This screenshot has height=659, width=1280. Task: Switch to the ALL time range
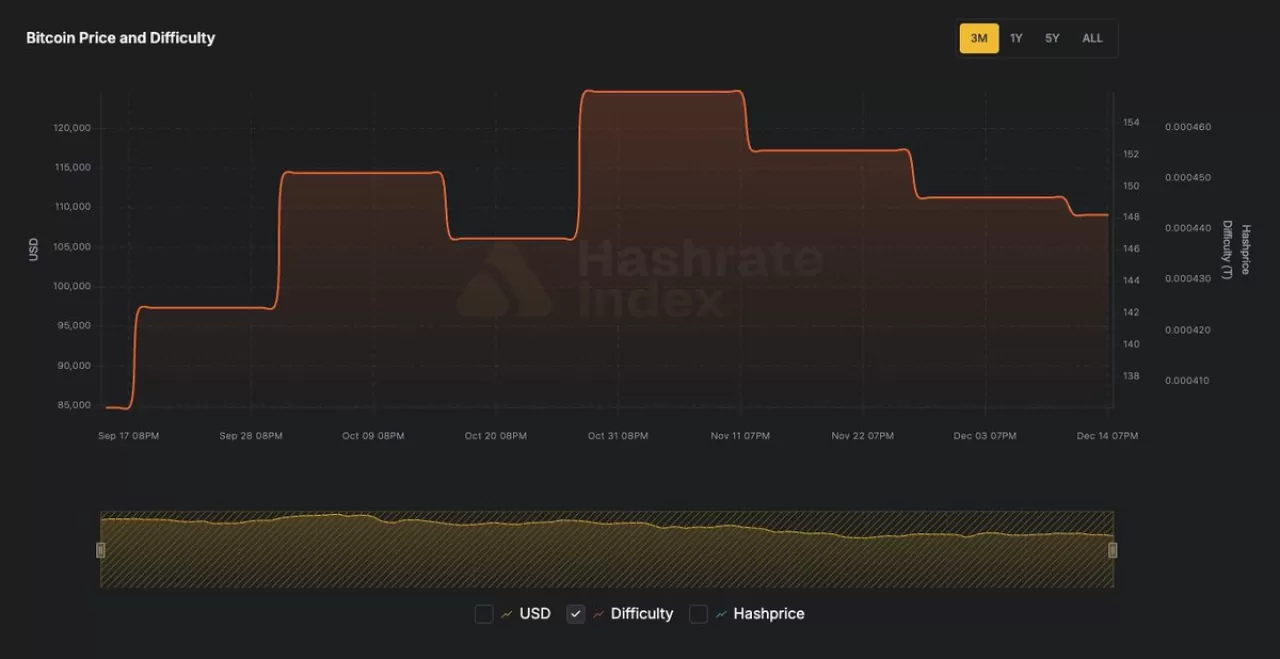click(1091, 37)
